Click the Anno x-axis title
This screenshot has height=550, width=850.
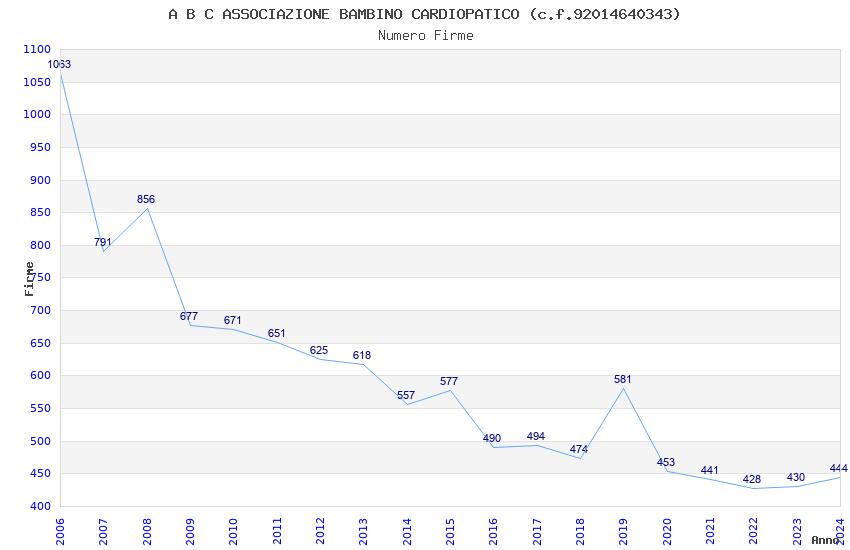point(825,540)
